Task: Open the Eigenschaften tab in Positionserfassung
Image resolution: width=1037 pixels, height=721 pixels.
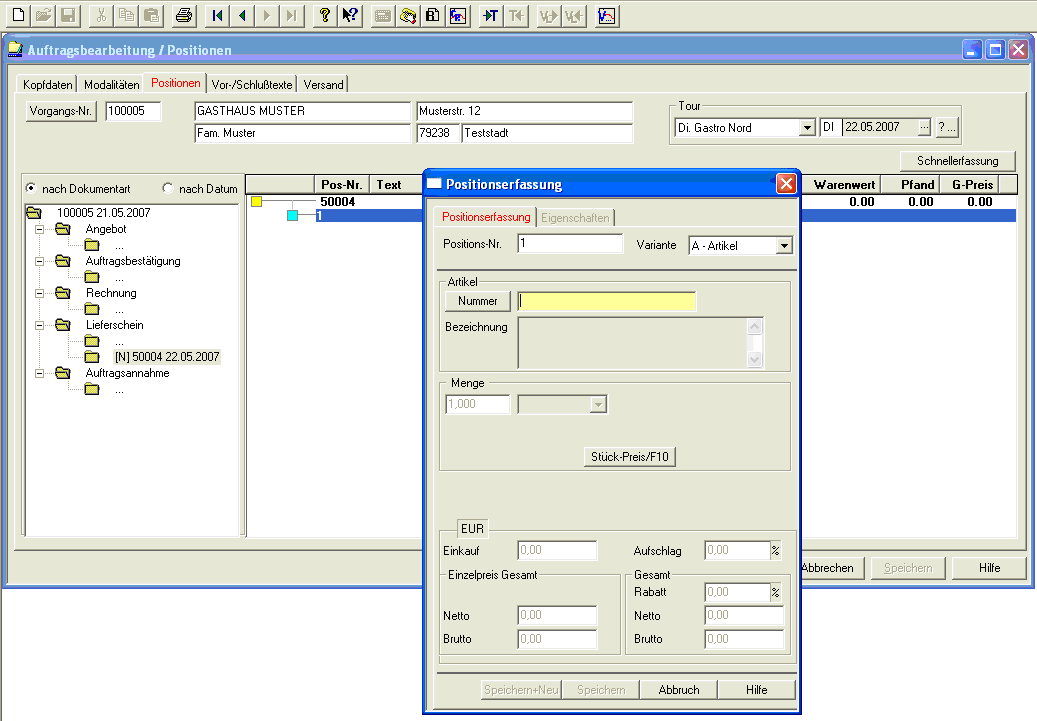Action: pyautogui.click(x=575, y=218)
